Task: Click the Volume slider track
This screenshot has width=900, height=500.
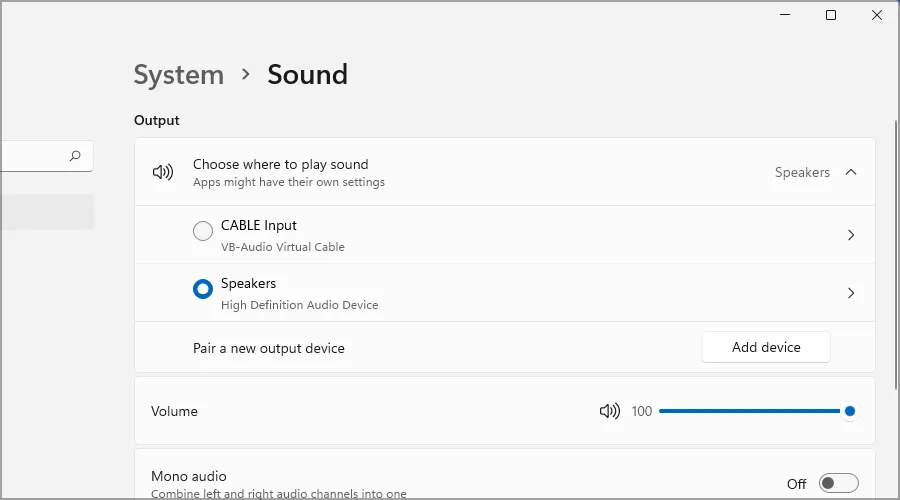Action: [750, 411]
